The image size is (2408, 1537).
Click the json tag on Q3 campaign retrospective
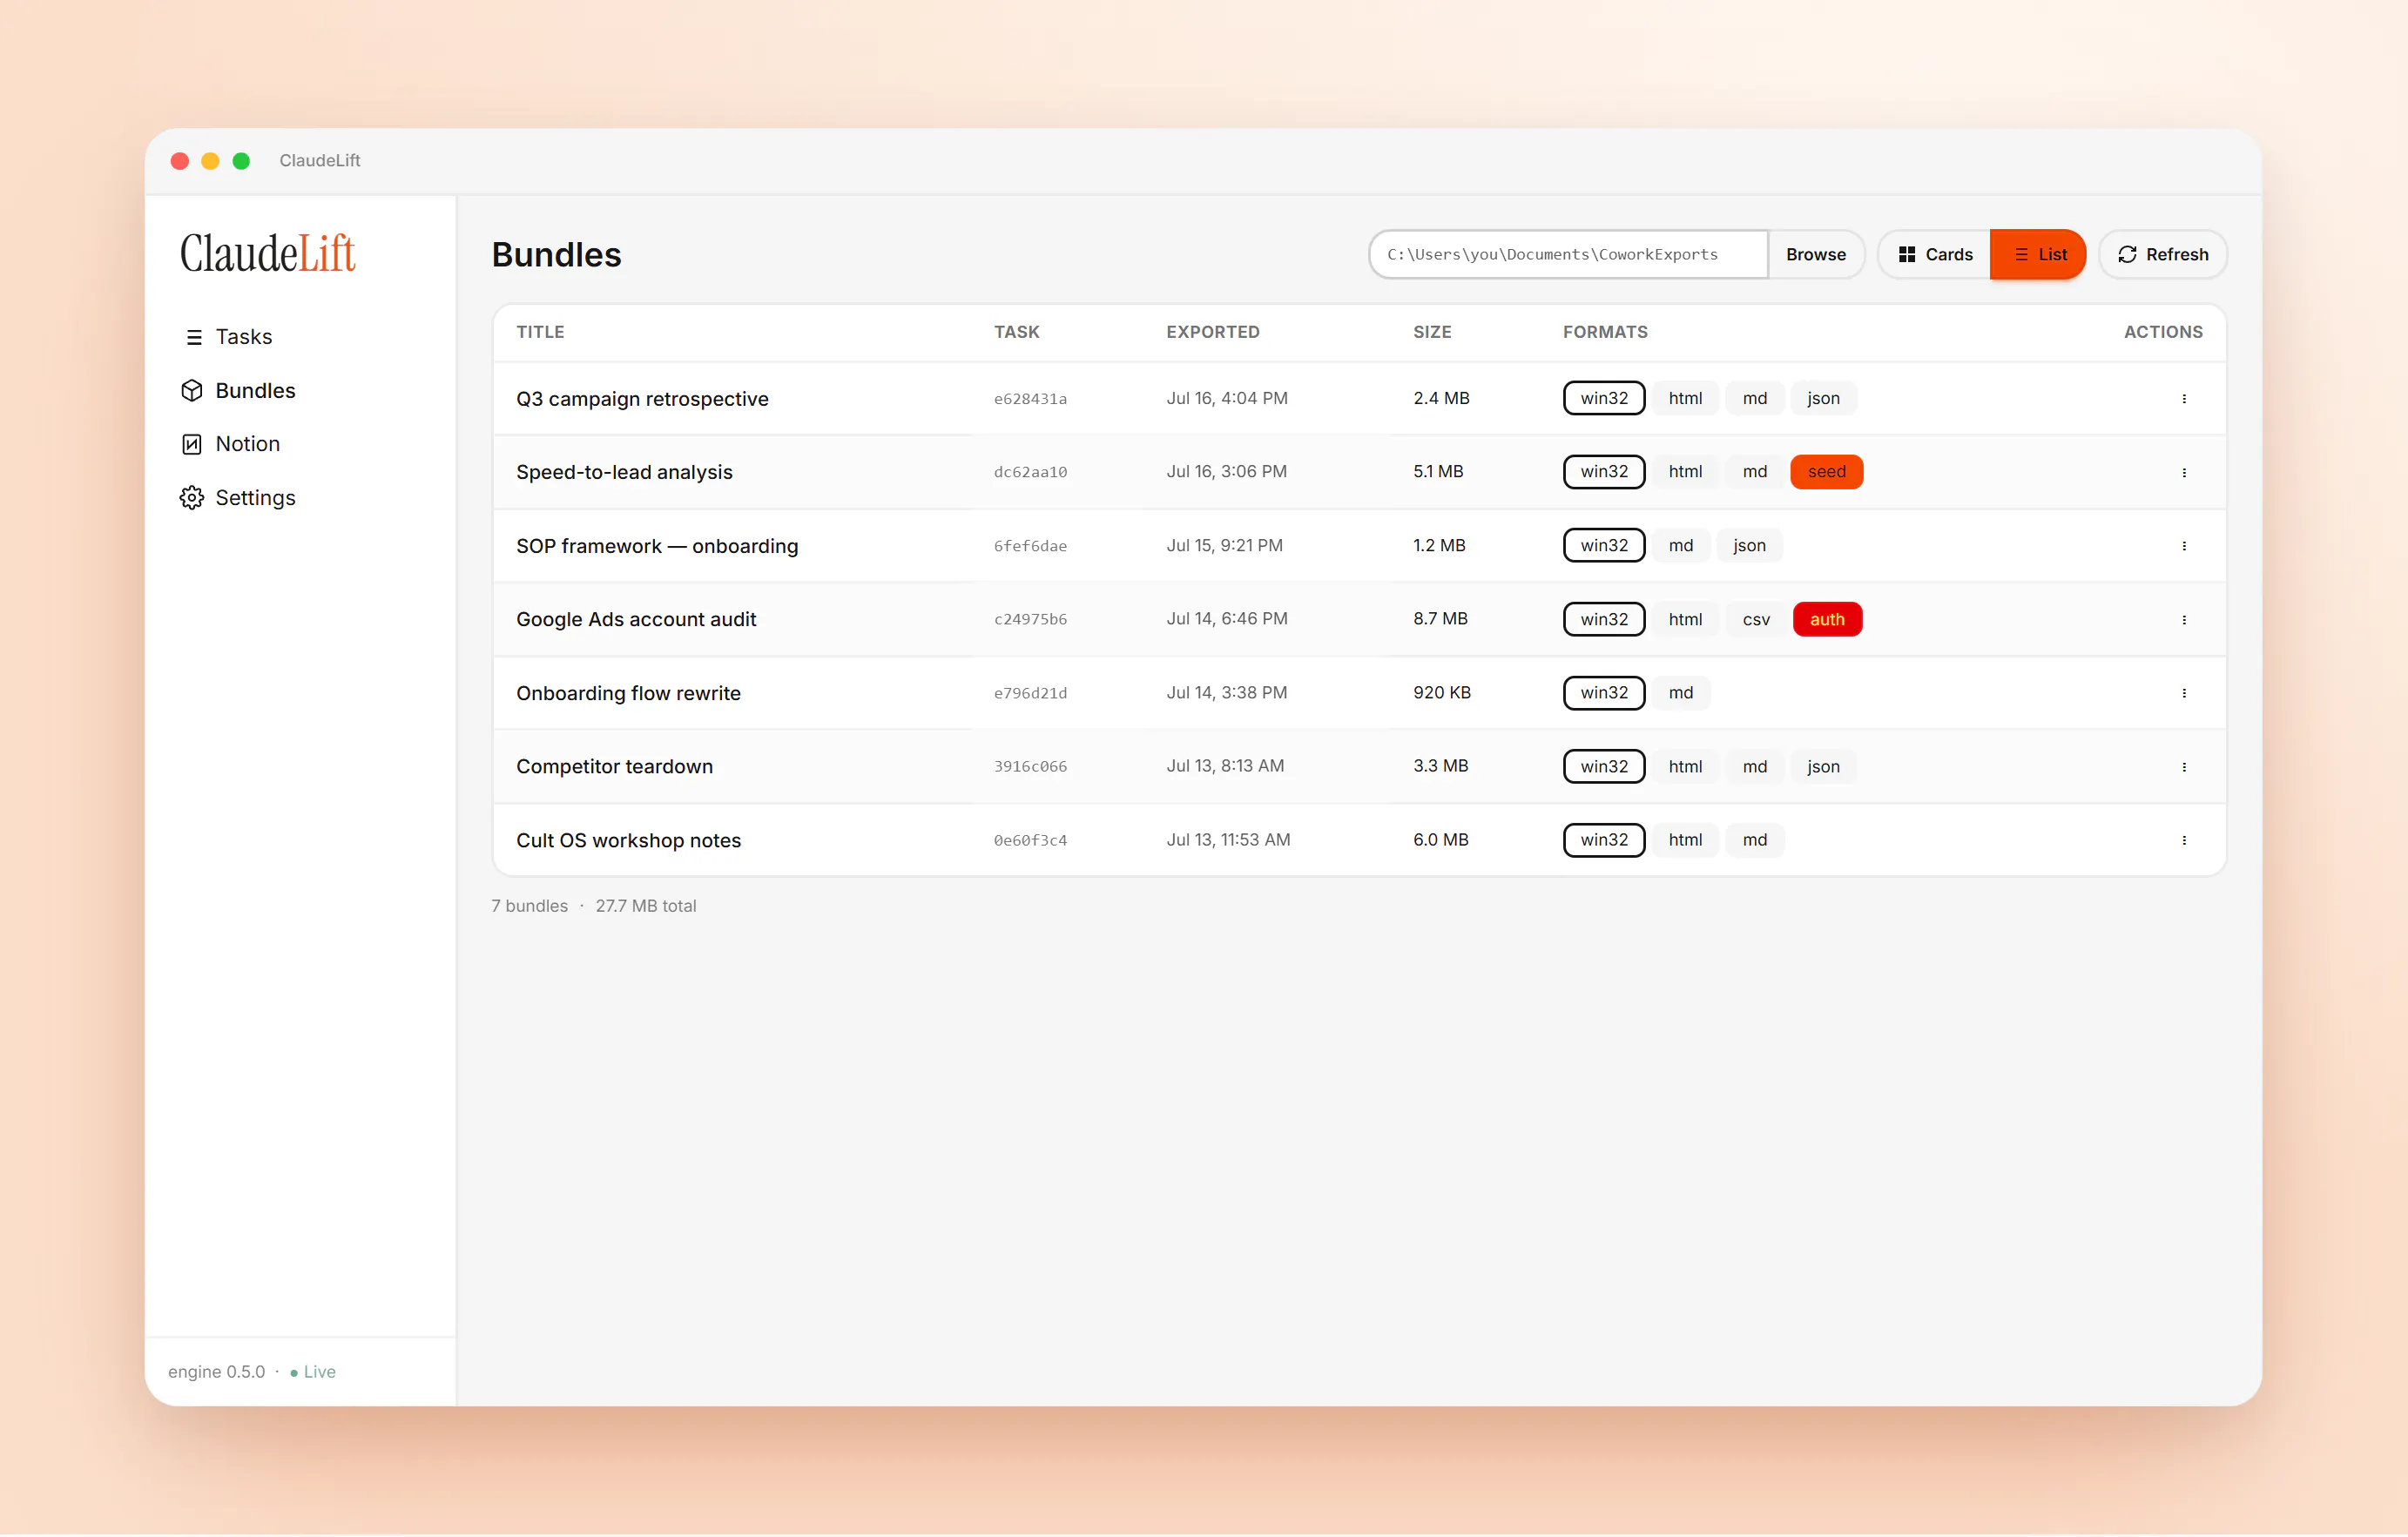coord(1823,398)
